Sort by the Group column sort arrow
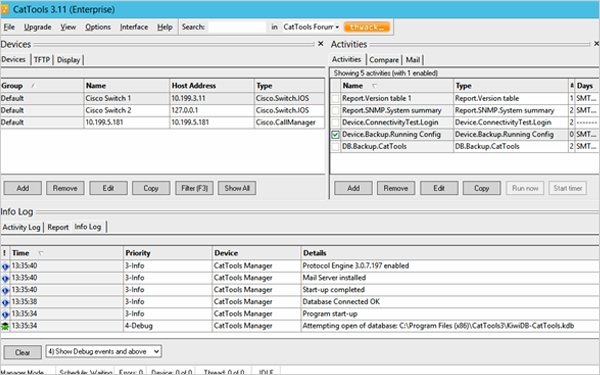 point(33,86)
